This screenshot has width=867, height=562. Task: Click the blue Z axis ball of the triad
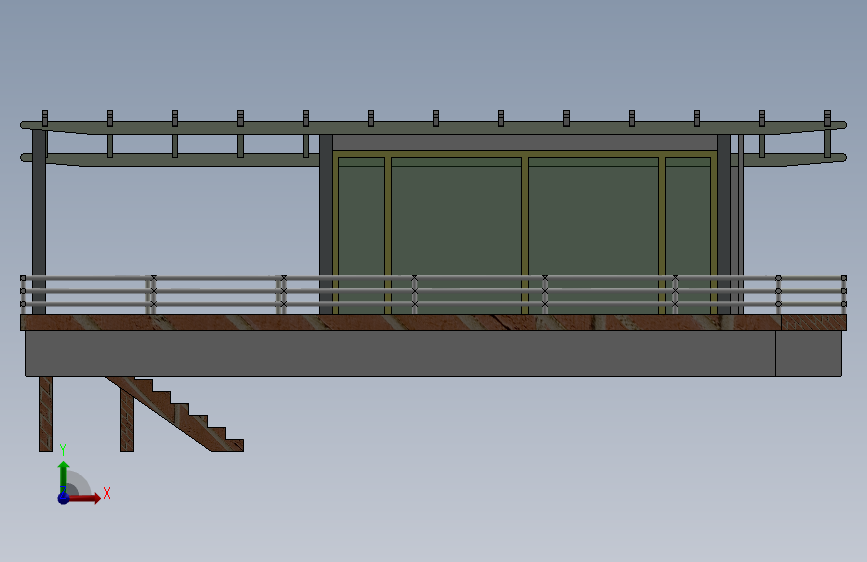point(64,498)
